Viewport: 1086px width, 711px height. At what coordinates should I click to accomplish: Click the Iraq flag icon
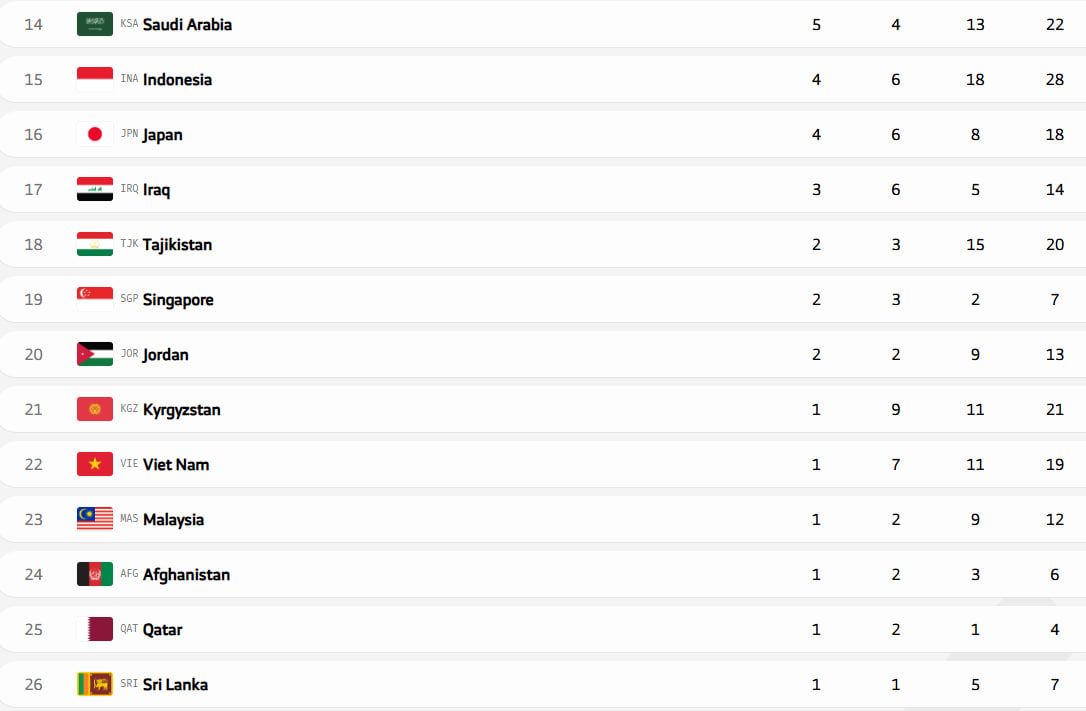[x=95, y=189]
